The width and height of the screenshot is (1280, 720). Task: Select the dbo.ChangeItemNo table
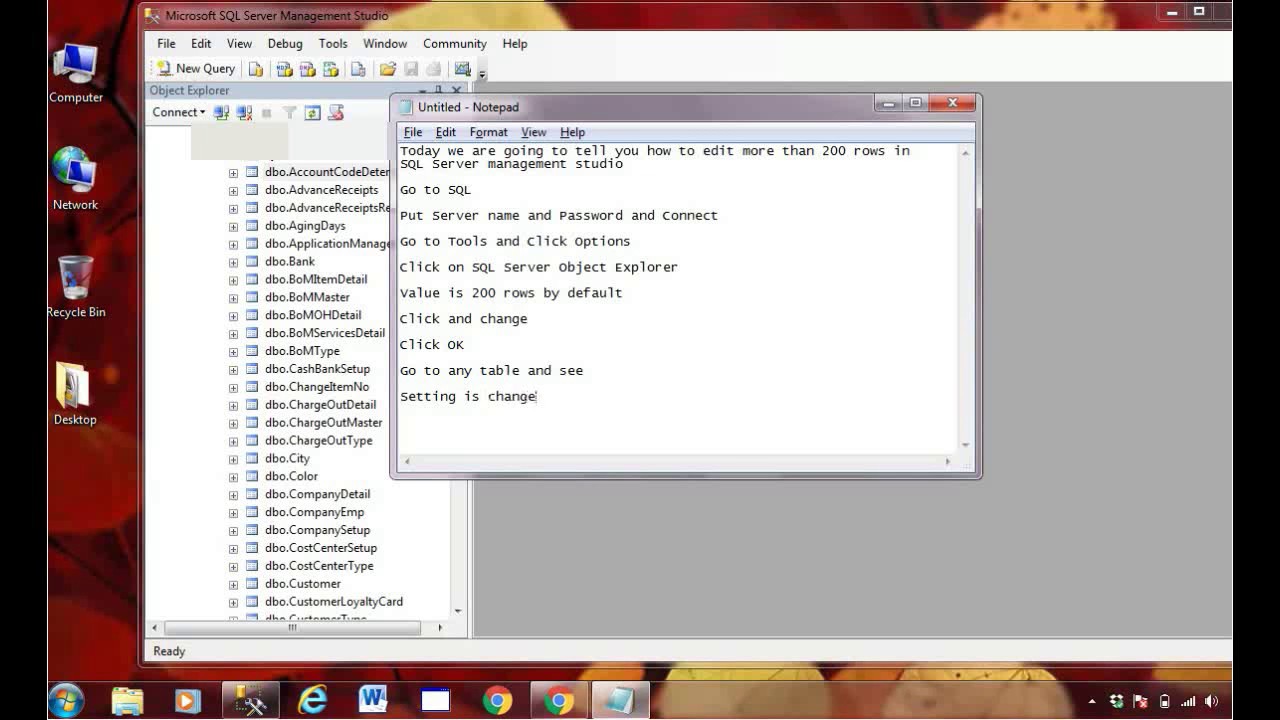click(x=316, y=387)
